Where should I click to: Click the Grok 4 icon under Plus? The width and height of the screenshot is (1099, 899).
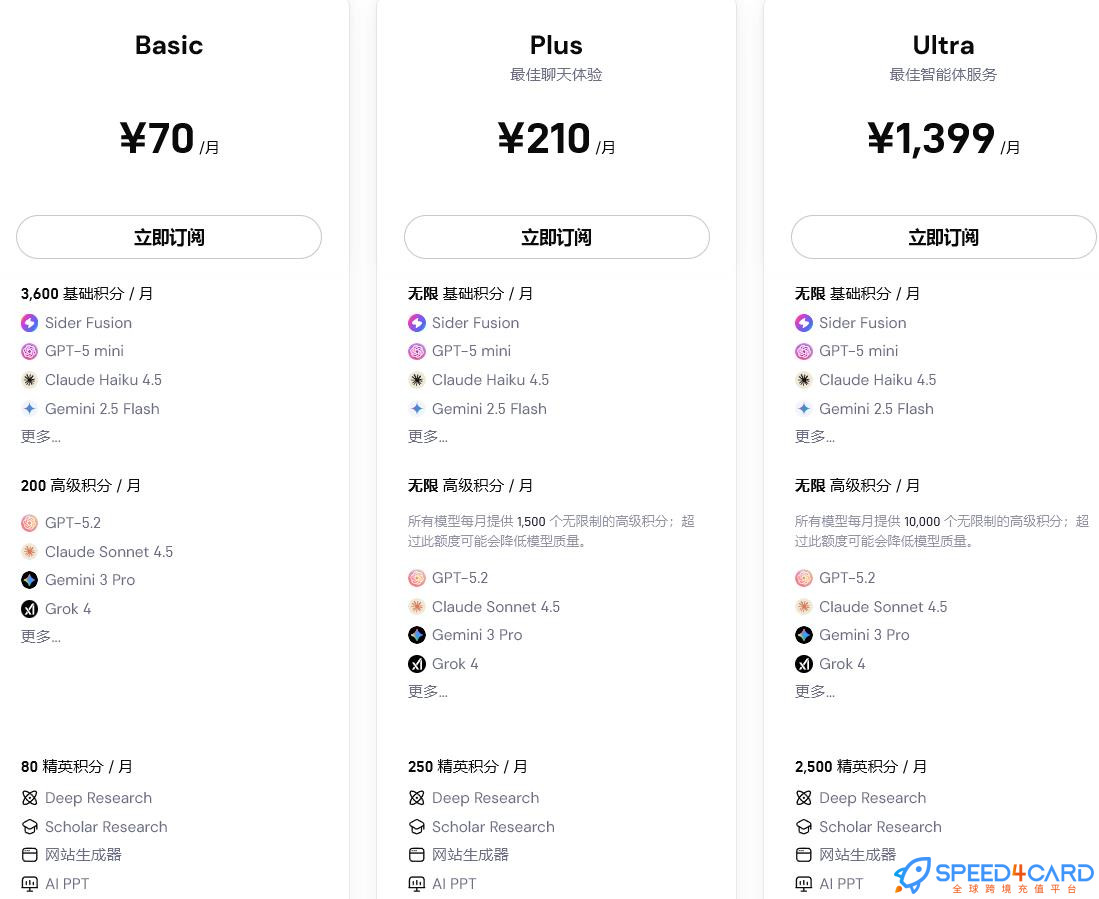point(417,664)
